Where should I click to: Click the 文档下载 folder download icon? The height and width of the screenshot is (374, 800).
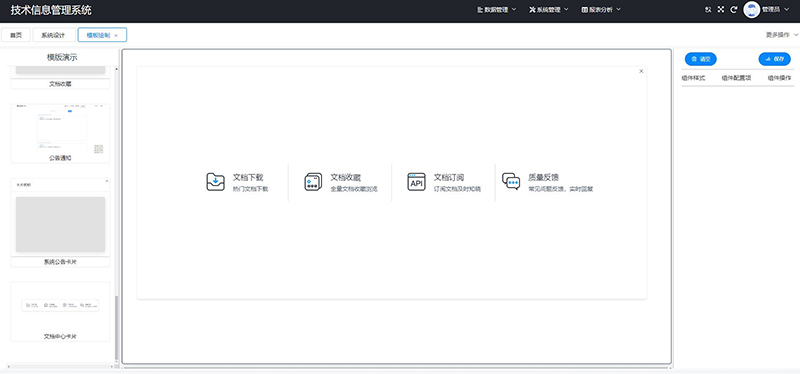pyautogui.click(x=215, y=182)
